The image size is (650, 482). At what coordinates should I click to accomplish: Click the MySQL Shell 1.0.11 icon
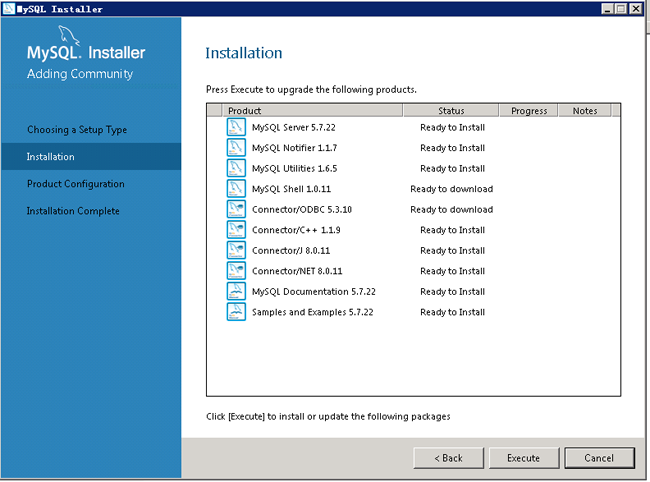(236, 189)
